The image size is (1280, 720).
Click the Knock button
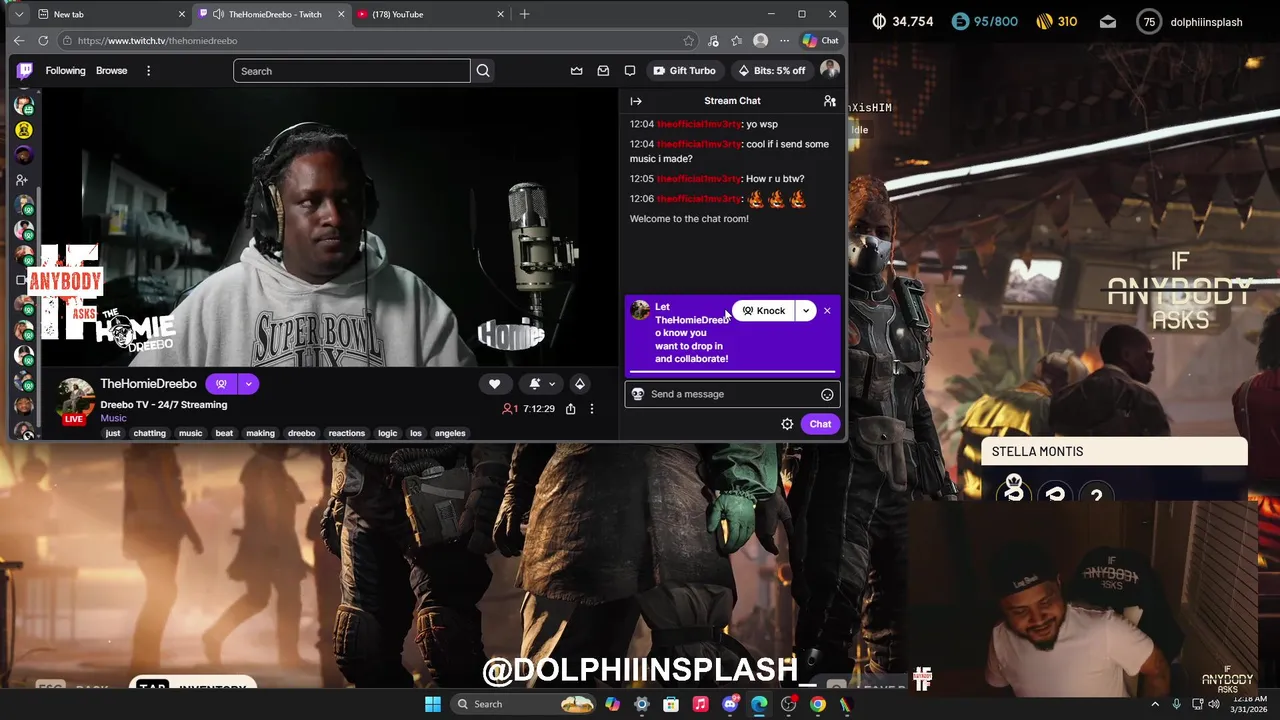(763, 311)
